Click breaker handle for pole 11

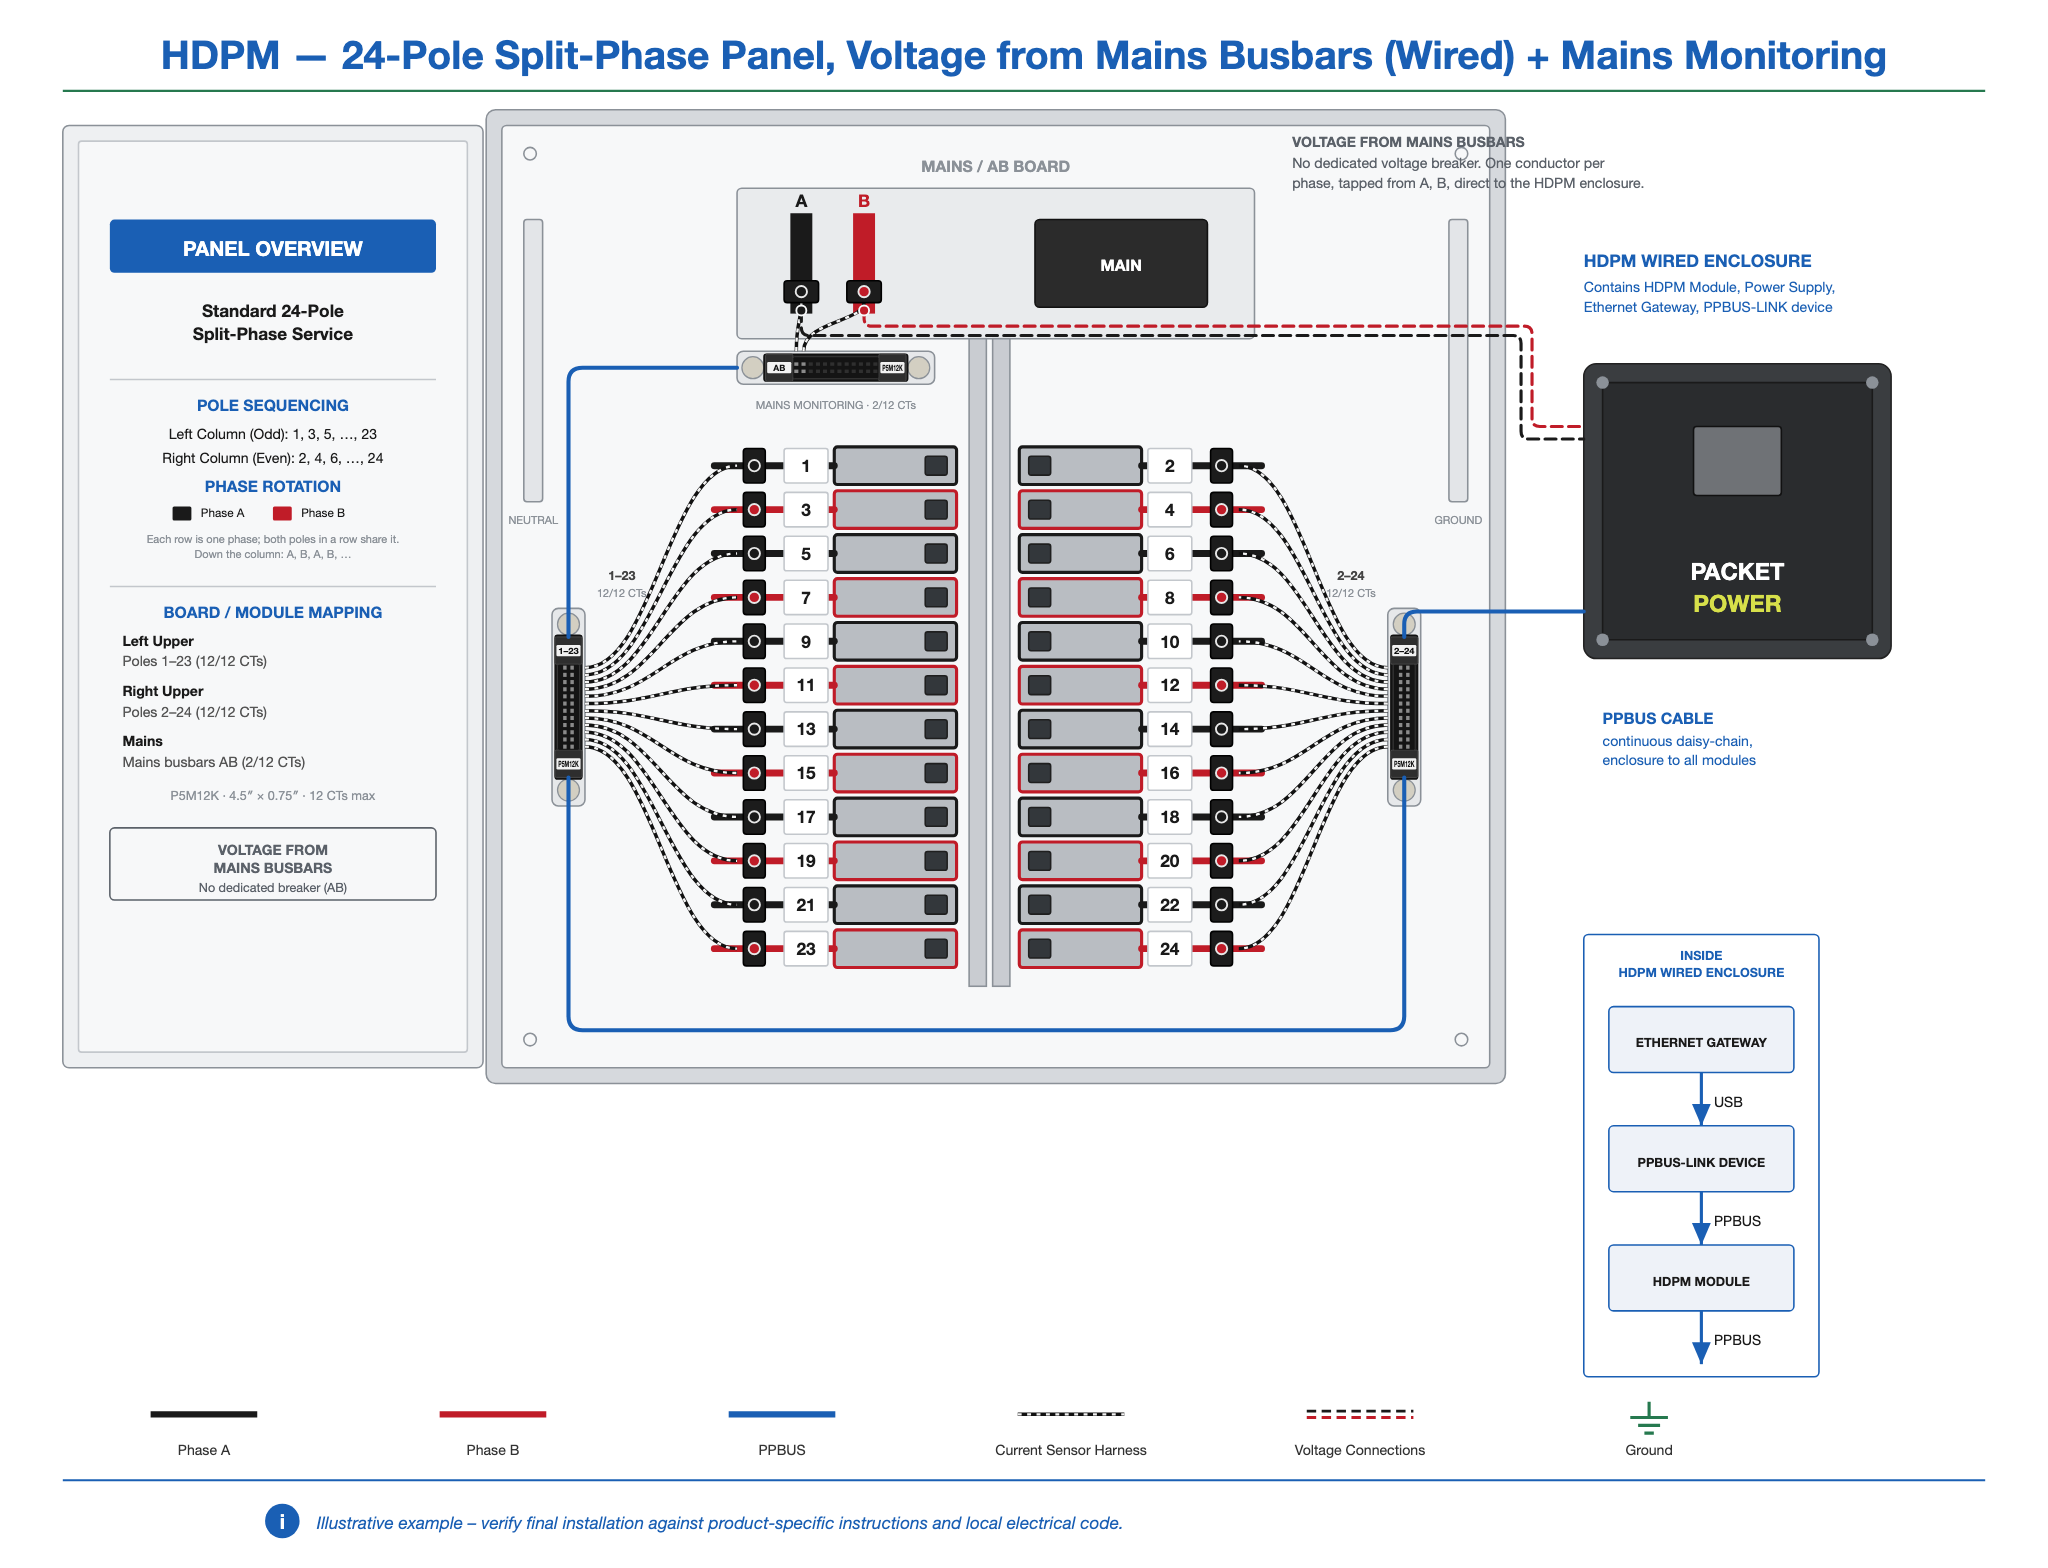tap(936, 685)
